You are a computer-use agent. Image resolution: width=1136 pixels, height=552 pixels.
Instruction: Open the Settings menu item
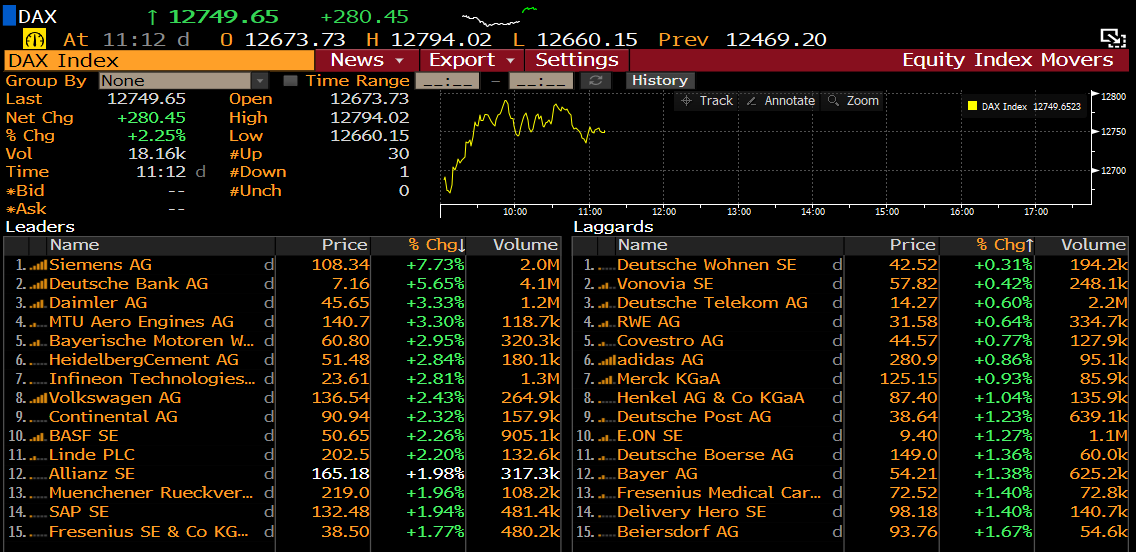point(577,59)
